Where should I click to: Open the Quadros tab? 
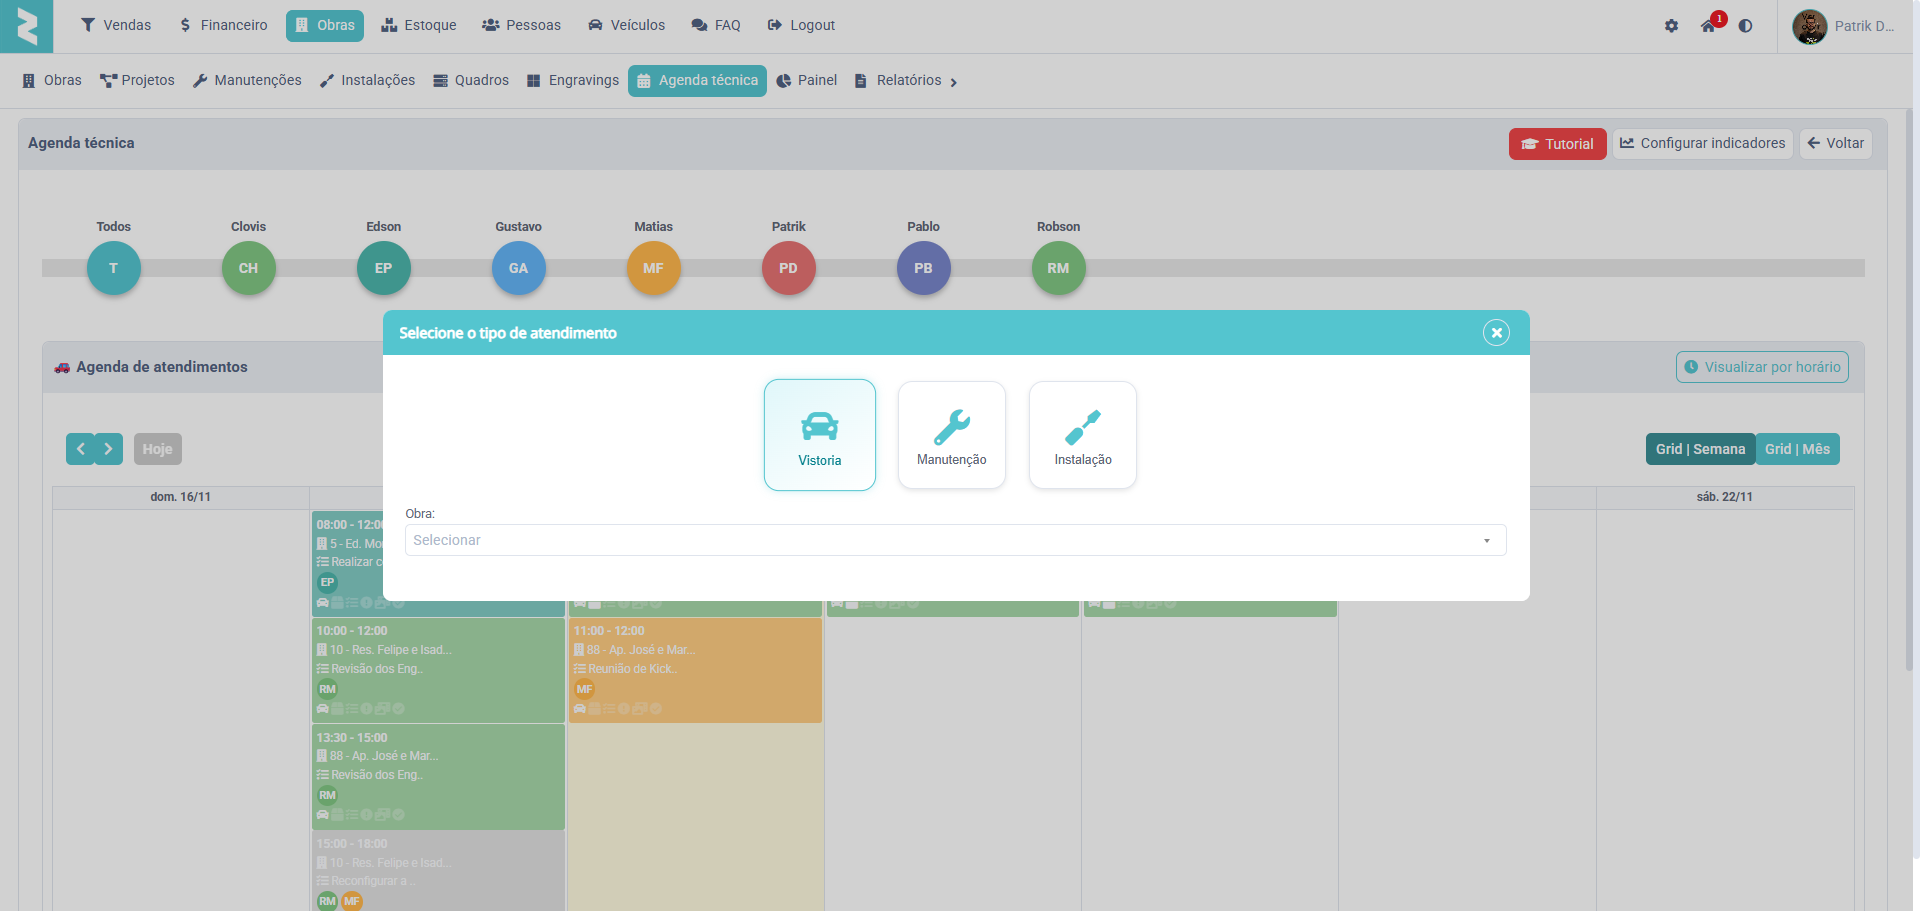(x=471, y=80)
